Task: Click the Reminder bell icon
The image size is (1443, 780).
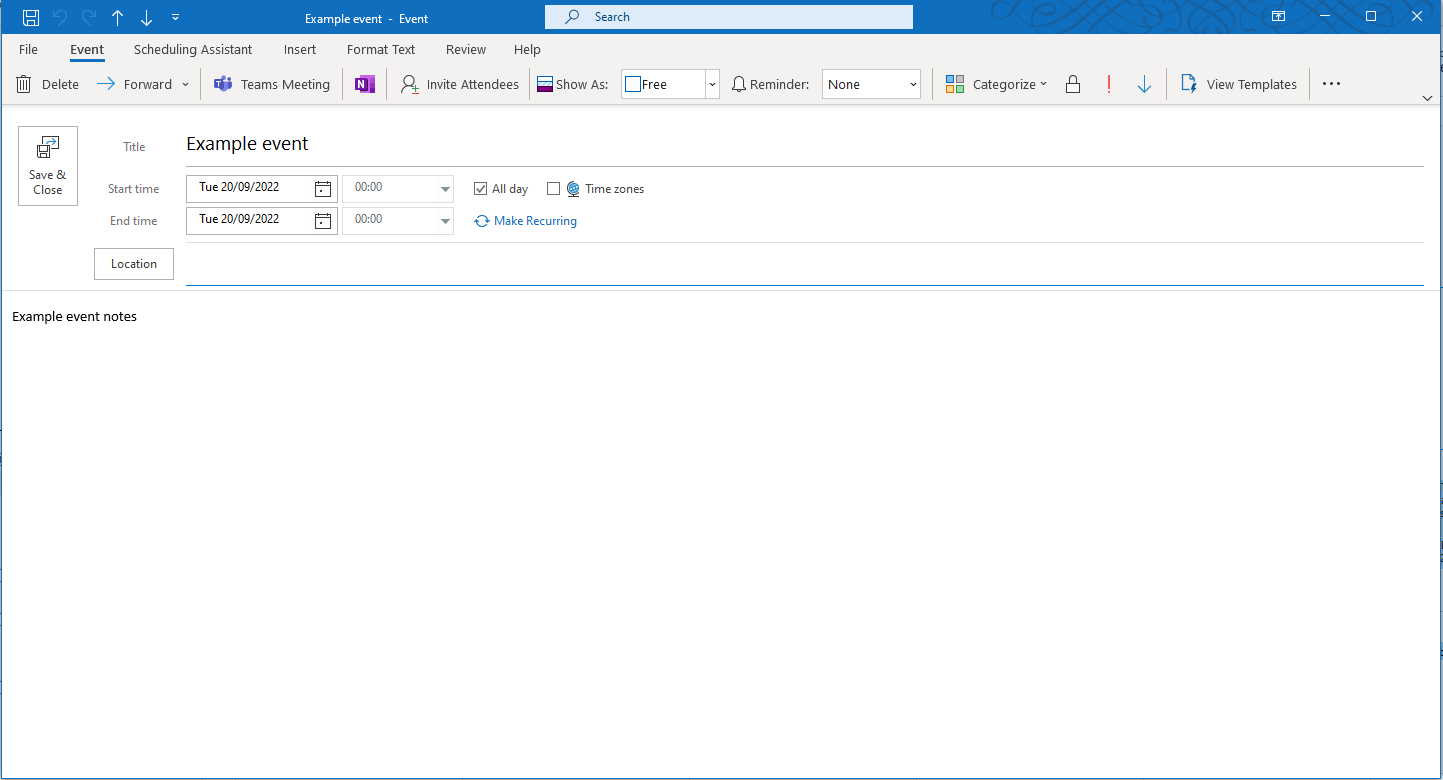Action: pyautogui.click(x=739, y=84)
